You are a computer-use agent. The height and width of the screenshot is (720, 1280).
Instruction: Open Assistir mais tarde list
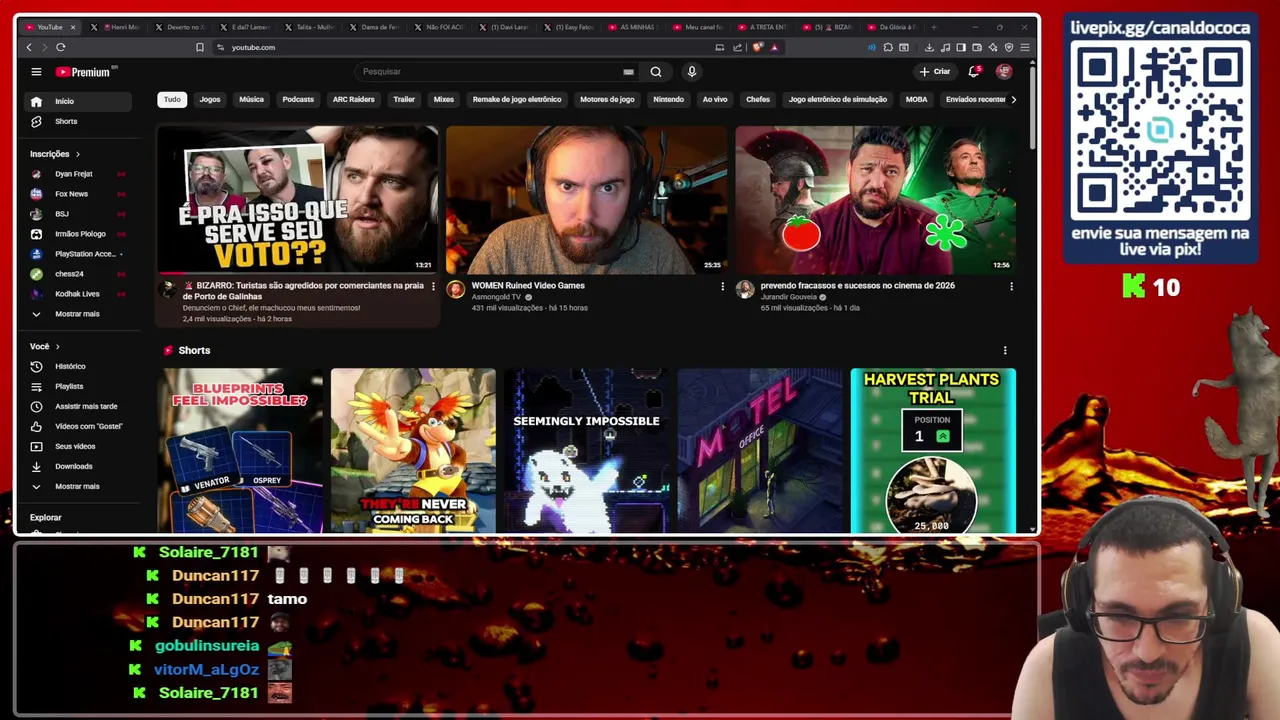(78, 406)
